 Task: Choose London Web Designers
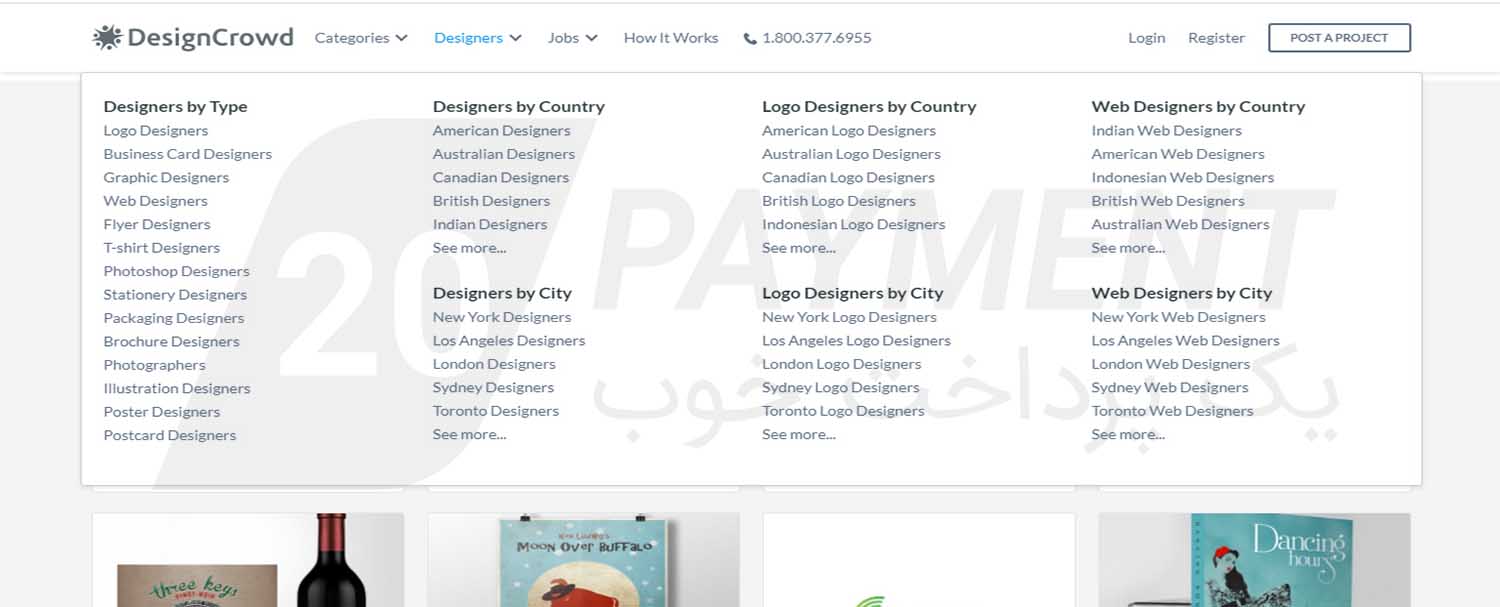[x=1171, y=365]
